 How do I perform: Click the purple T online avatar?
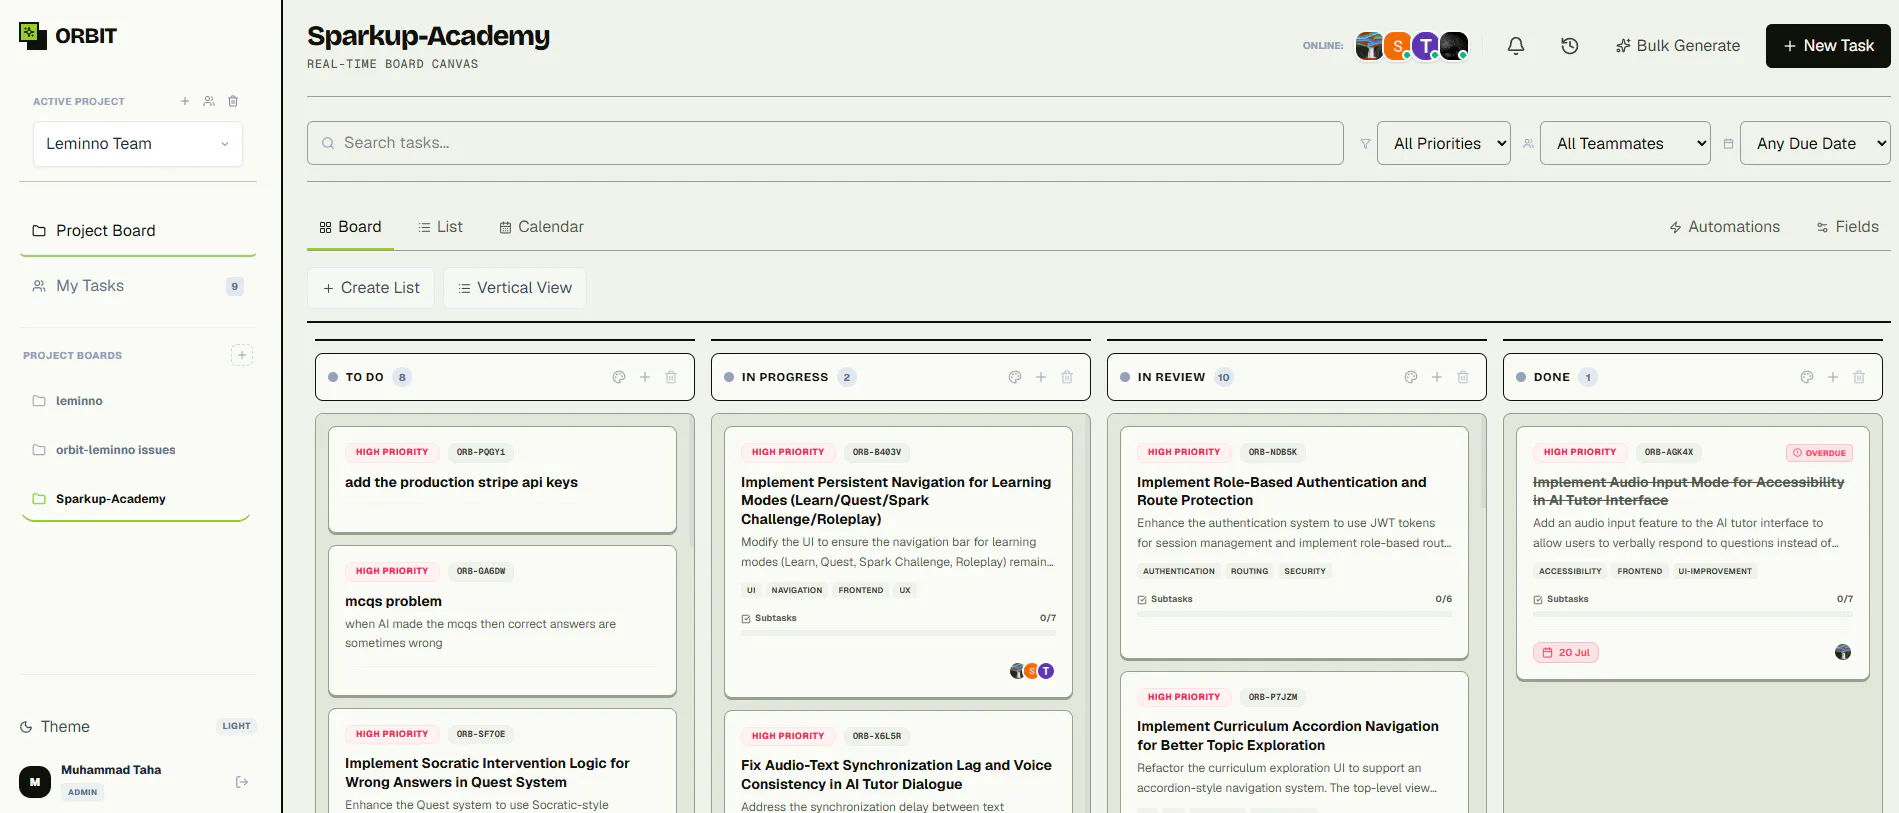(x=1426, y=46)
